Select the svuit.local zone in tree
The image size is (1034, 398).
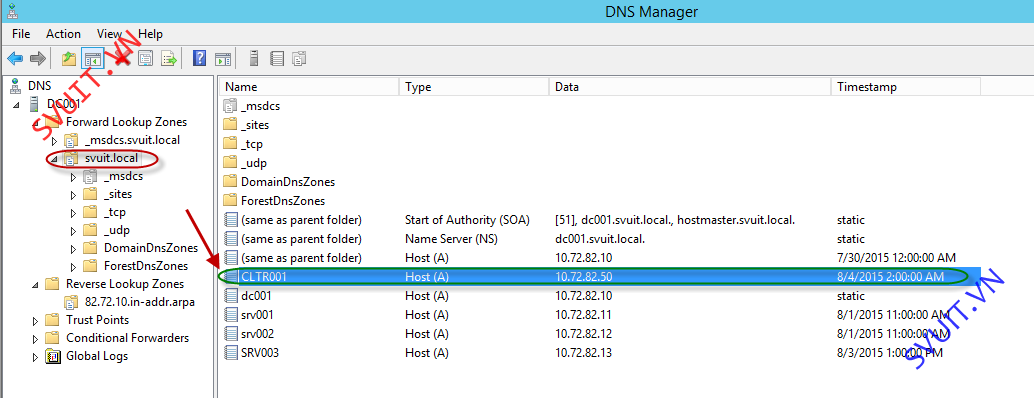click(x=111, y=158)
